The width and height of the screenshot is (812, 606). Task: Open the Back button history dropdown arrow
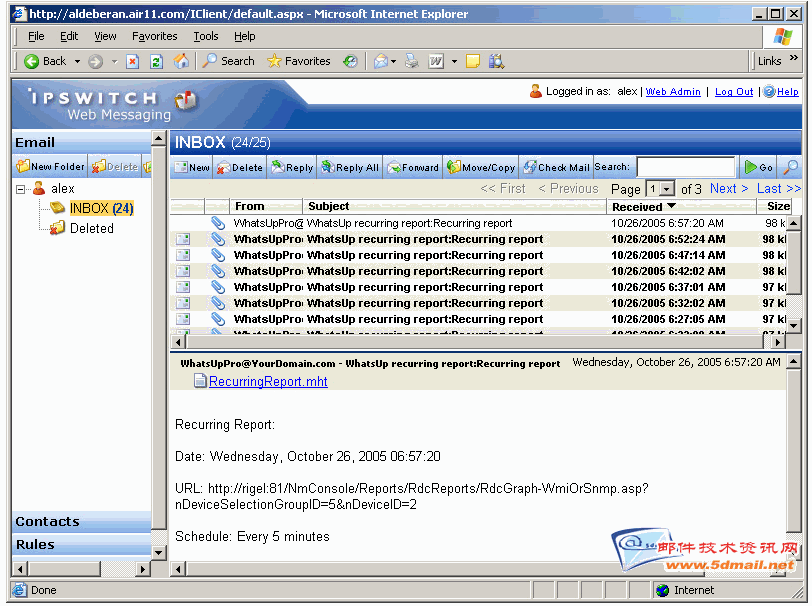[x=77, y=61]
